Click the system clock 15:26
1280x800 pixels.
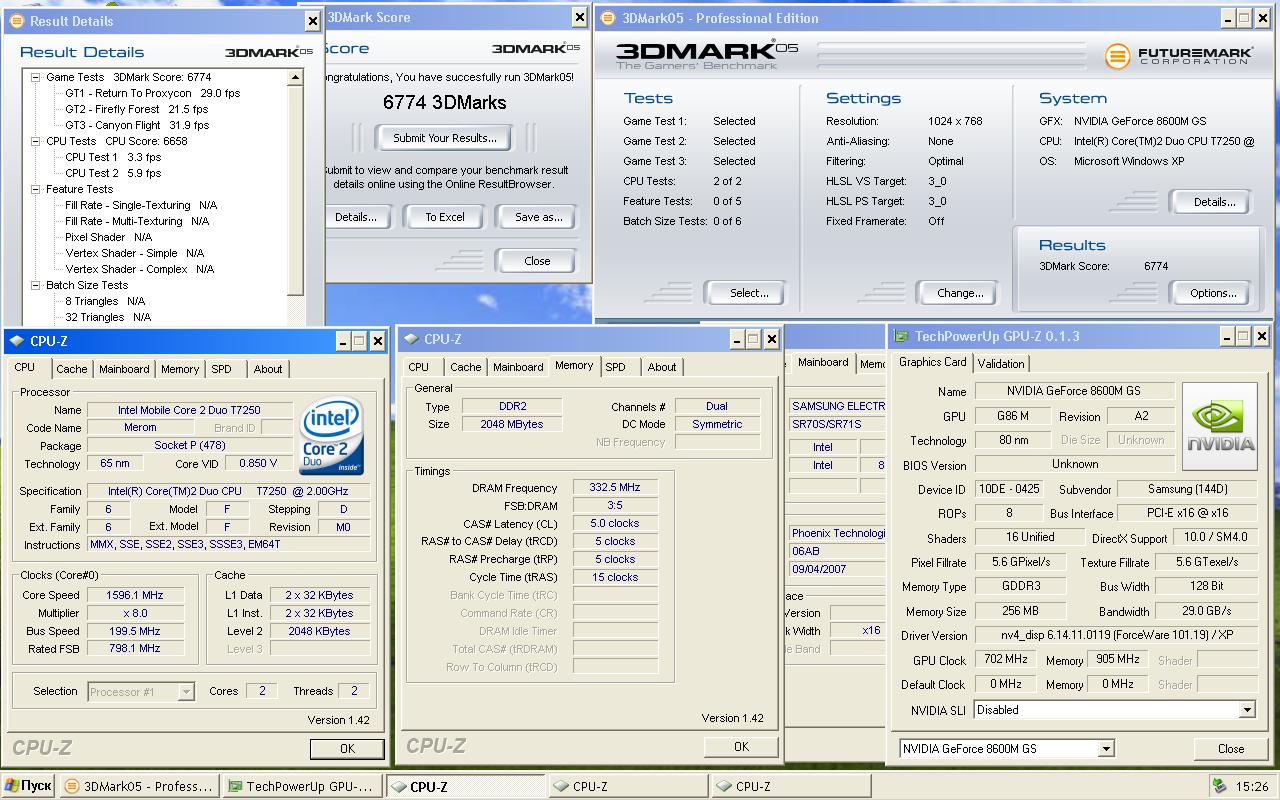(1251, 786)
